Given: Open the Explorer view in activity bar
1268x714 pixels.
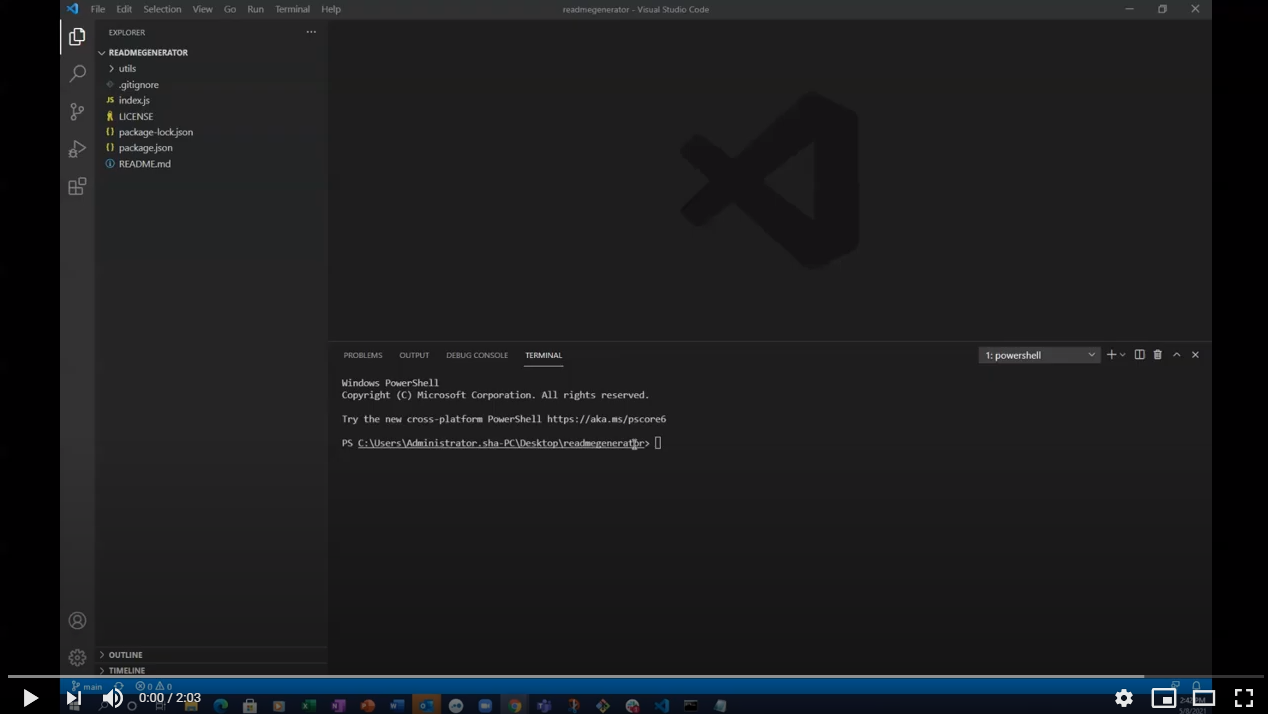Looking at the screenshot, I should coord(77,37).
